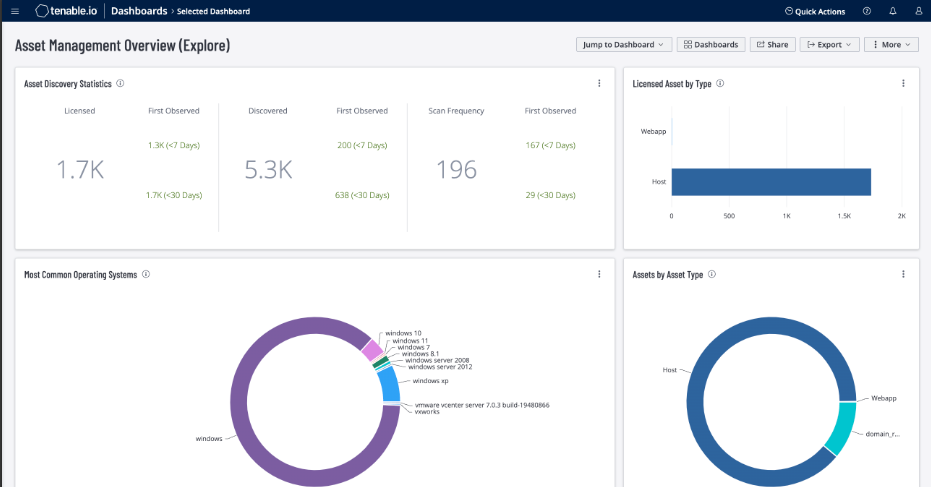Expand the Export dropdown
The width and height of the screenshot is (931, 487).
[829, 45]
